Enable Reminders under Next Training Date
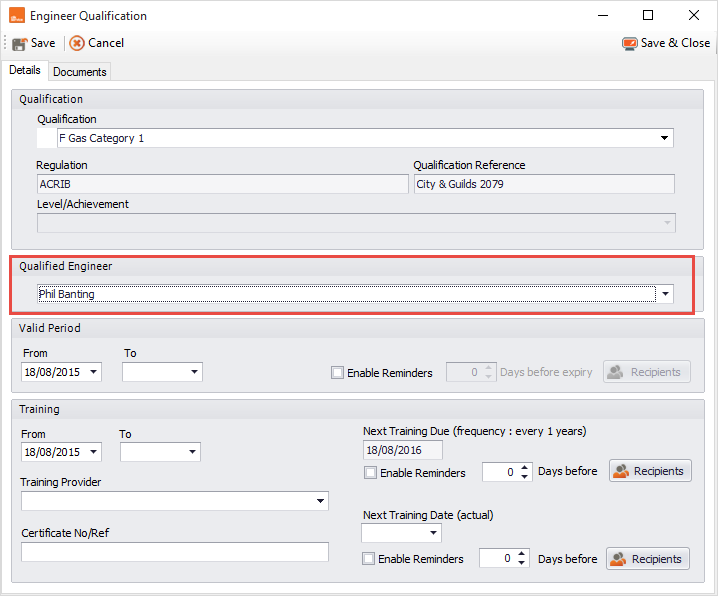 coord(369,559)
